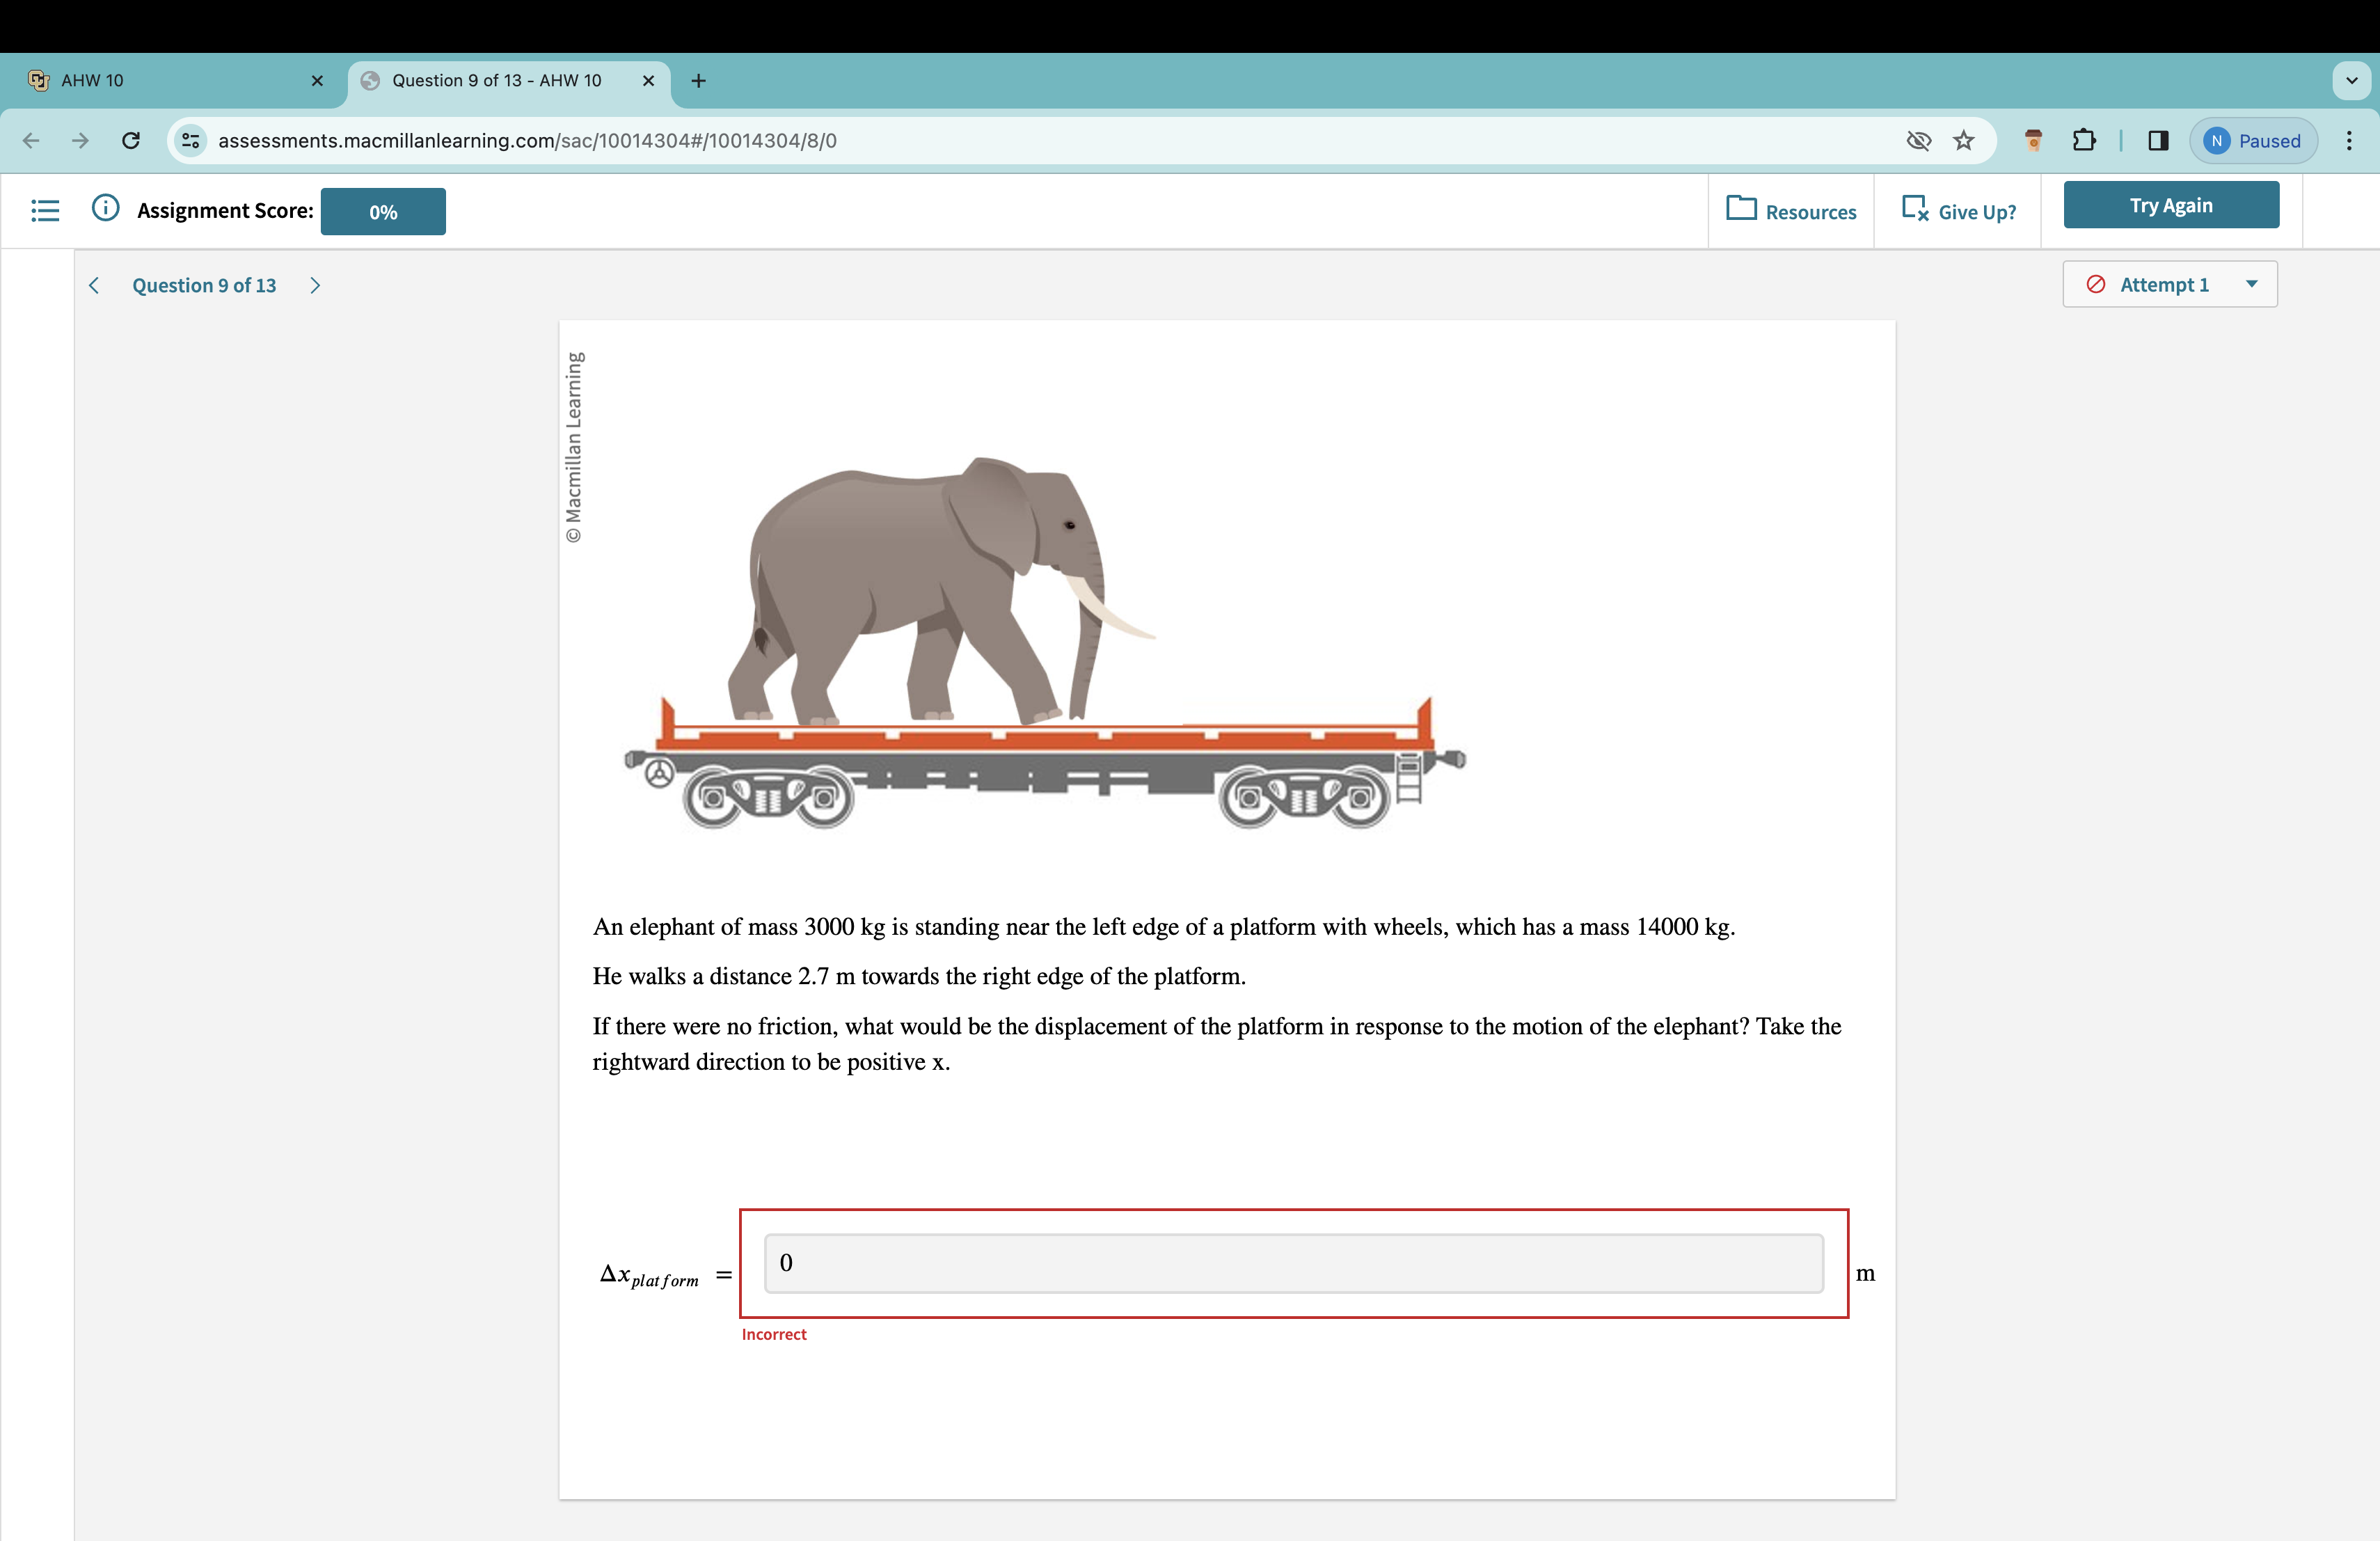Viewport: 2380px width, 1541px height.
Task: Click the assignment information icon
Action: [105, 208]
